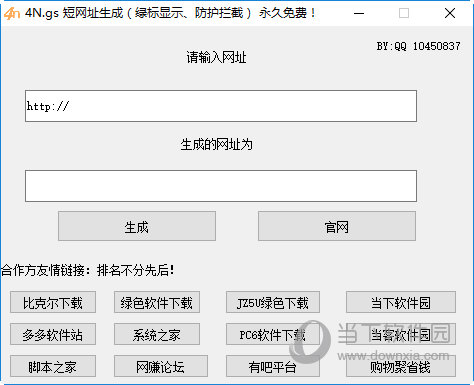The image size is (474, 385).
Task: Open the 绿色软件下载 partner link
Action: [157, 302]
